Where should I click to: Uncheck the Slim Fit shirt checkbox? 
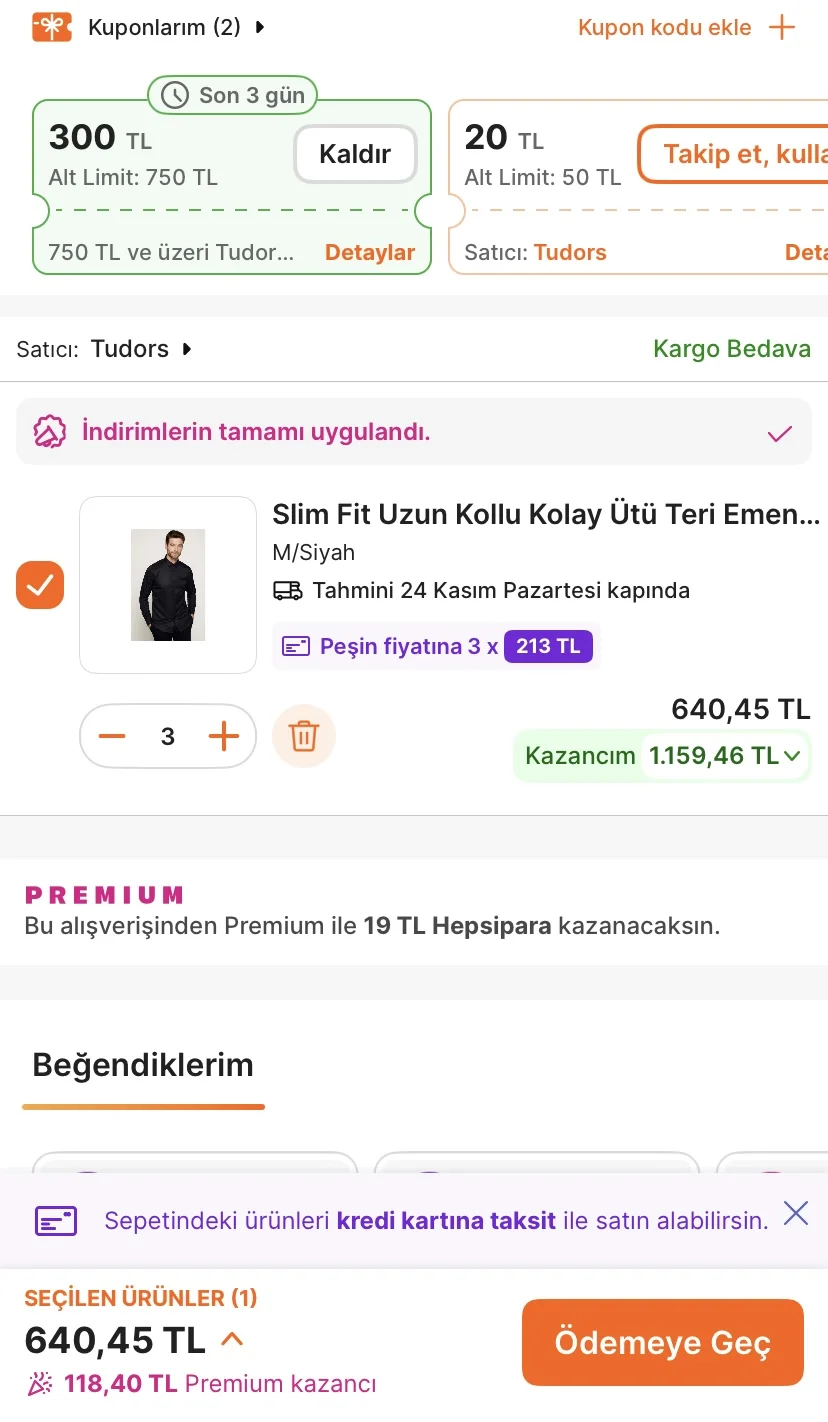pyautogui.click(x=40, y=585)
